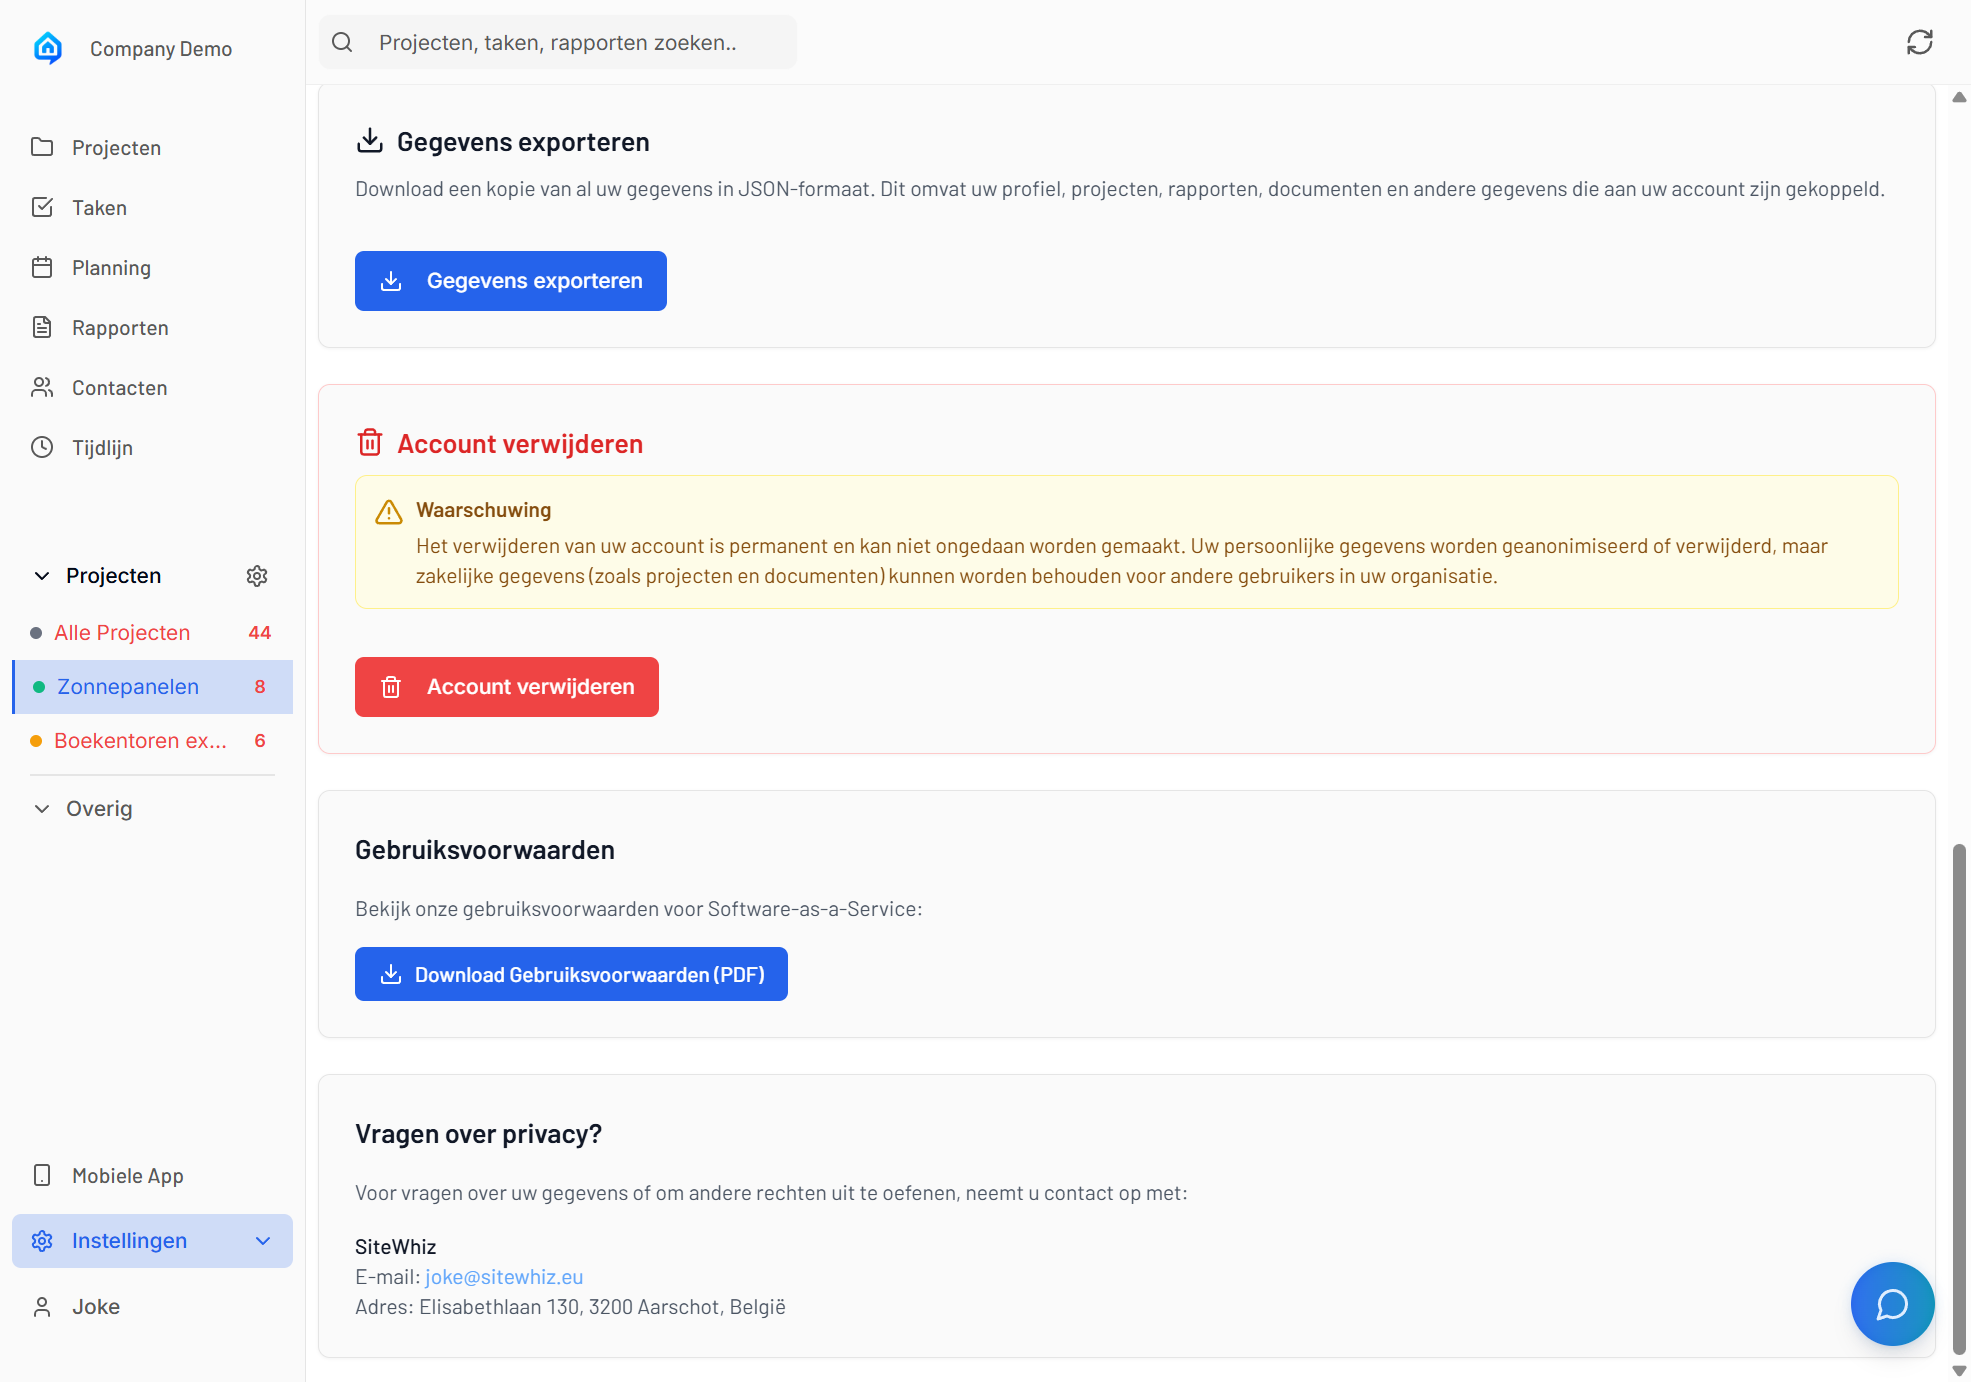The image size is (1971, 1382).
Task: Select the Zonnepanelen project
Action: pyautogui.click(x=128, y=687)
